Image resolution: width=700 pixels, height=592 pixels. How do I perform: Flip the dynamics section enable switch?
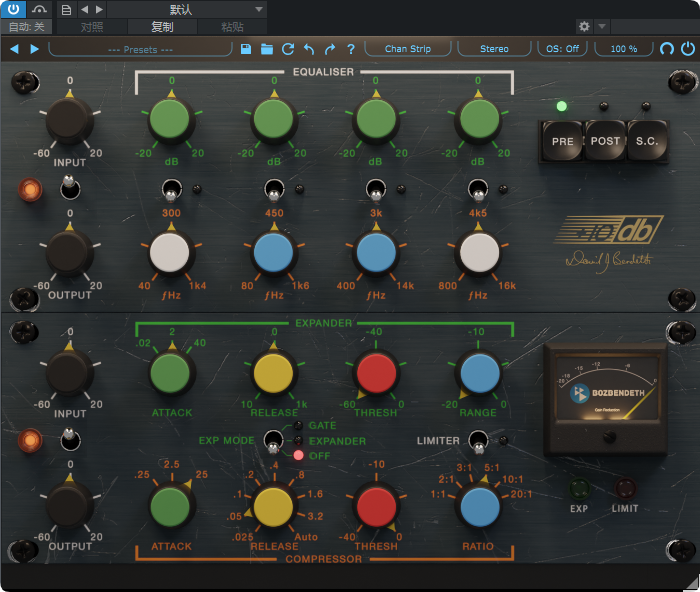coord(70,439)
